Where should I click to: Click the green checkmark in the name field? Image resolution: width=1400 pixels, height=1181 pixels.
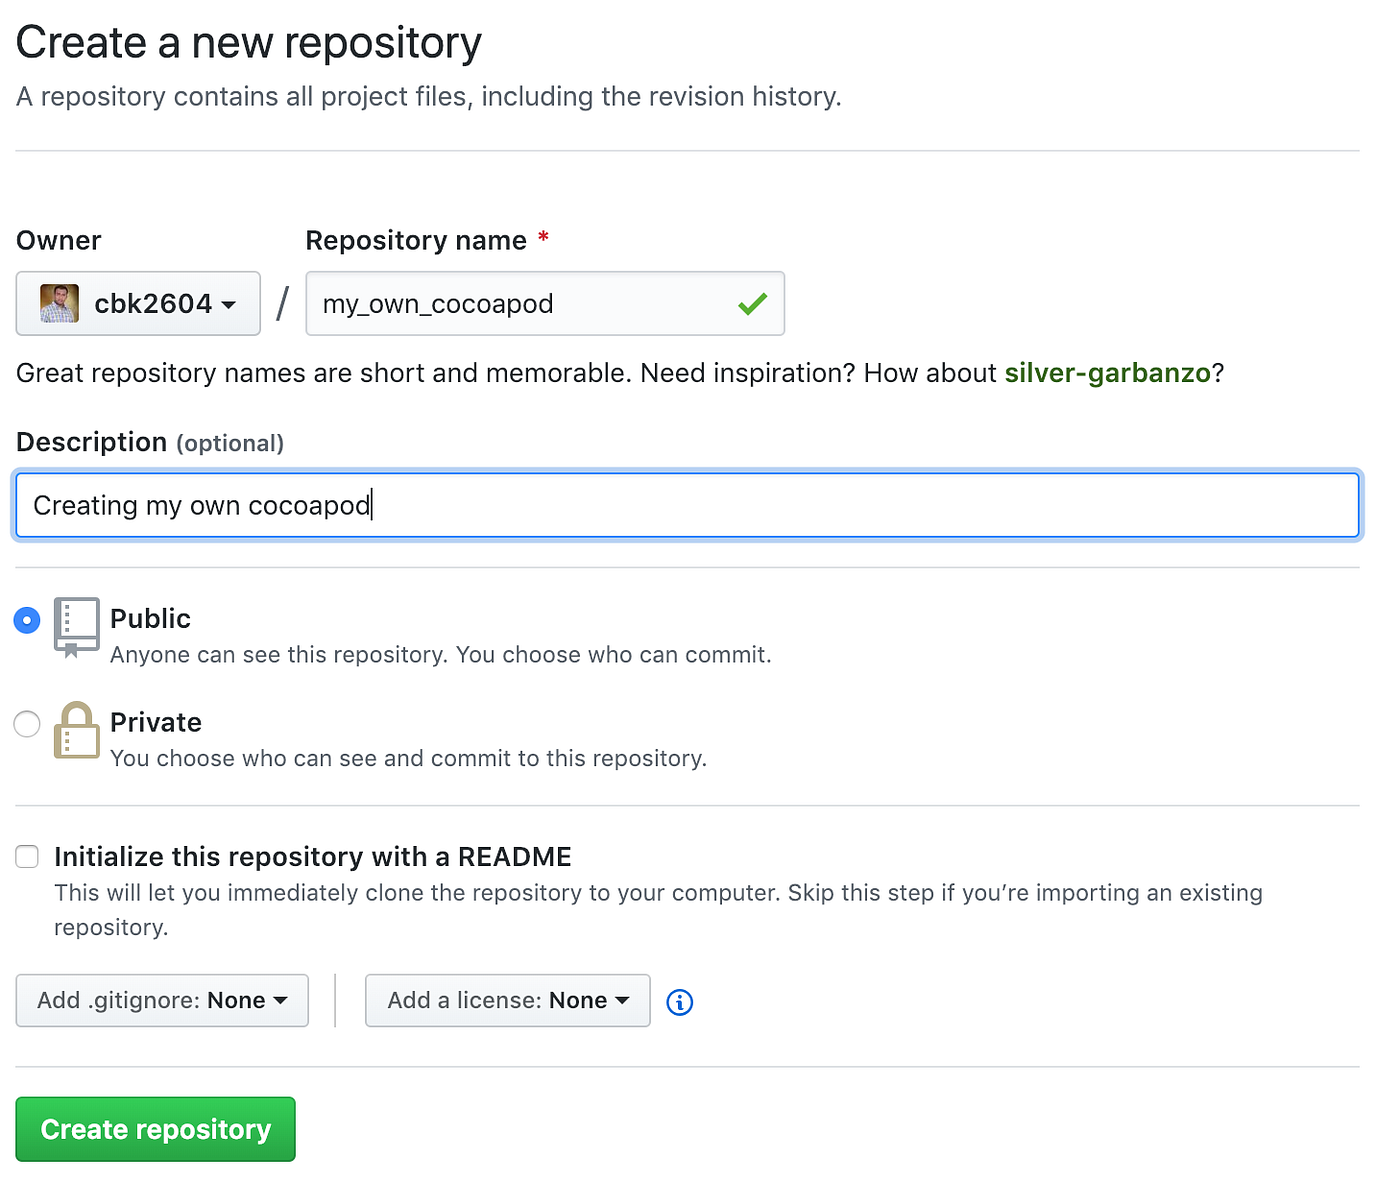tap(752, 304)
